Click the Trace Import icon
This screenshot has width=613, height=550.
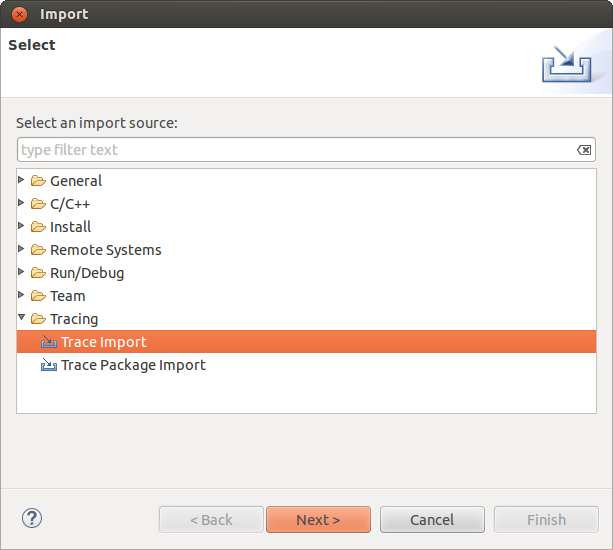point(49,342)
